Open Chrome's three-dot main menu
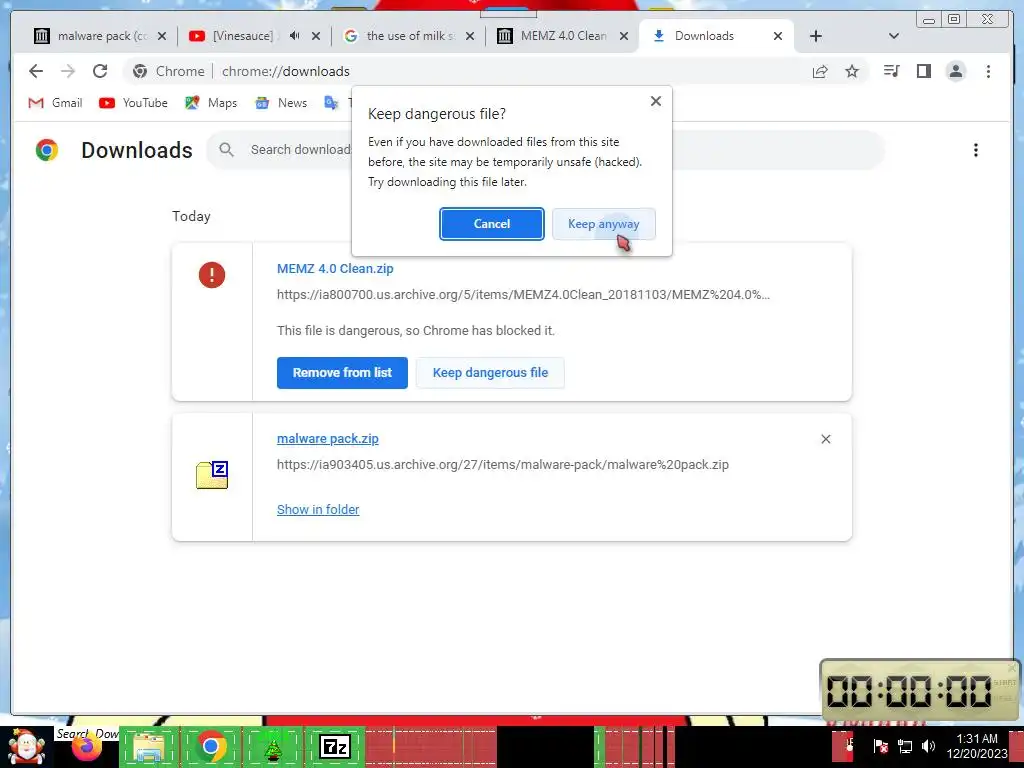 pyautogui.click(x=988, y=71)
